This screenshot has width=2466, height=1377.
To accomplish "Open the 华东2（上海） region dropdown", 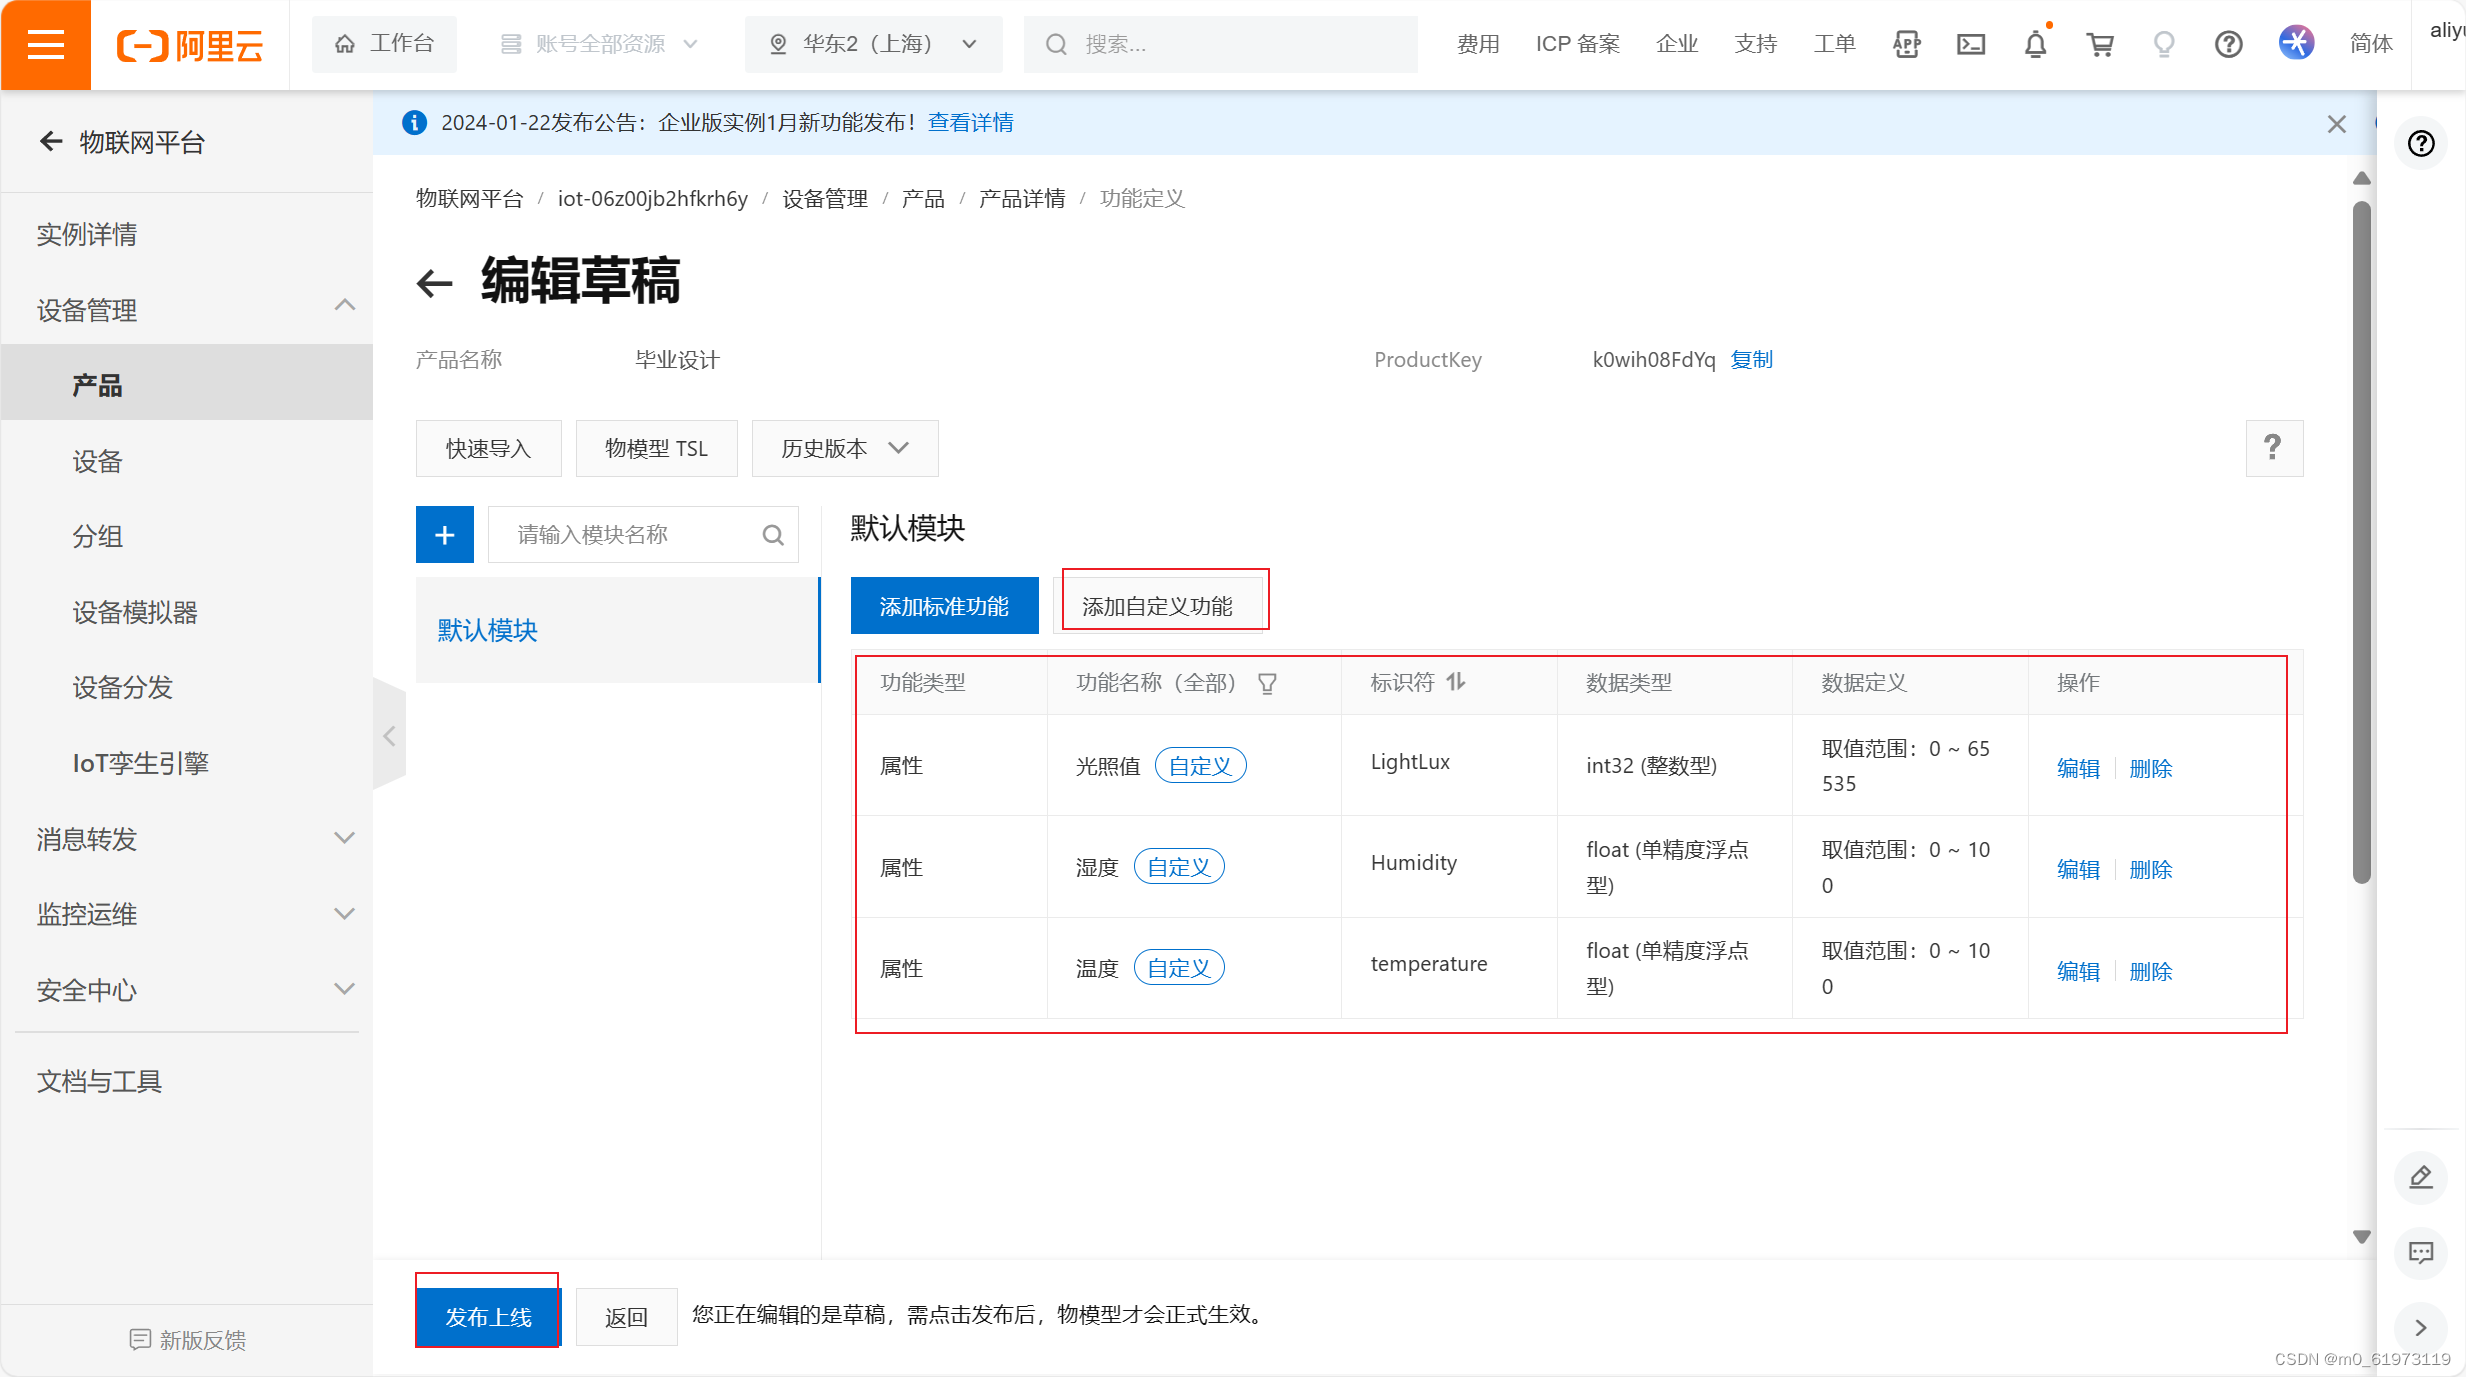I will pos(873,45).
